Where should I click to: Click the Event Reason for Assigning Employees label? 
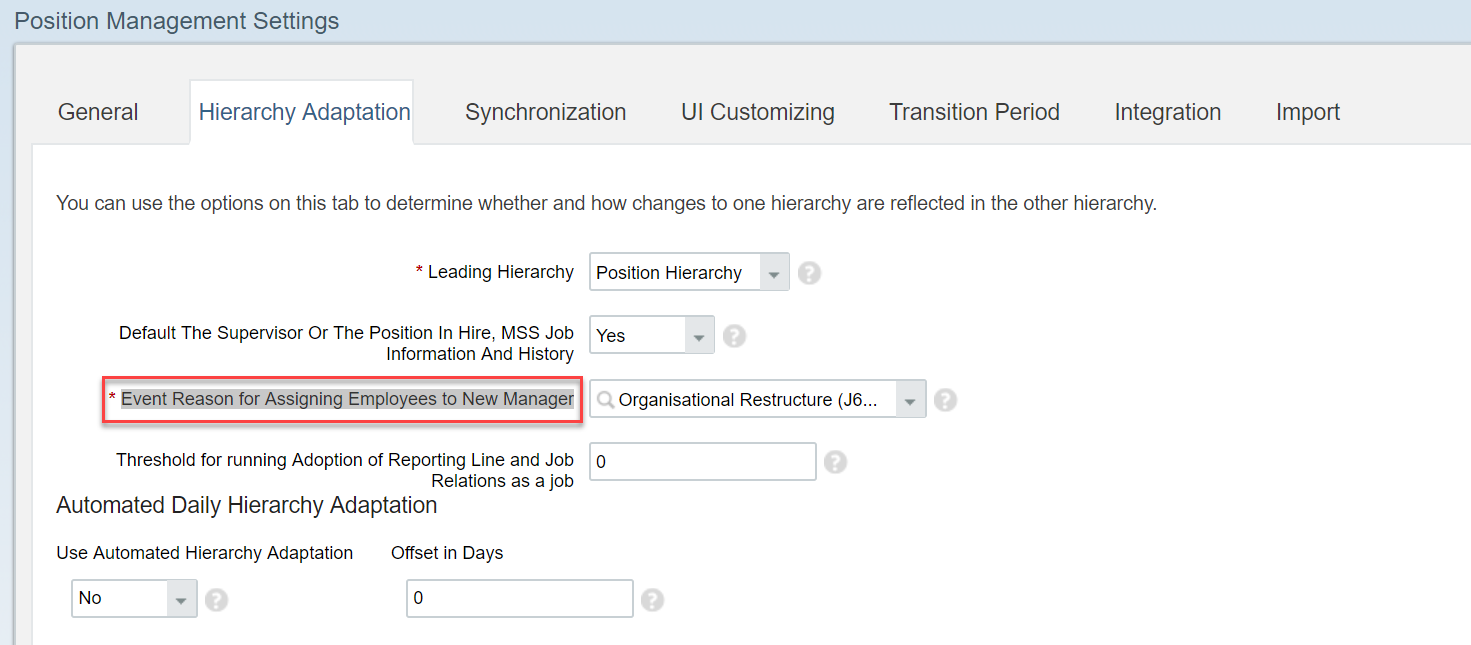point(347,399)
